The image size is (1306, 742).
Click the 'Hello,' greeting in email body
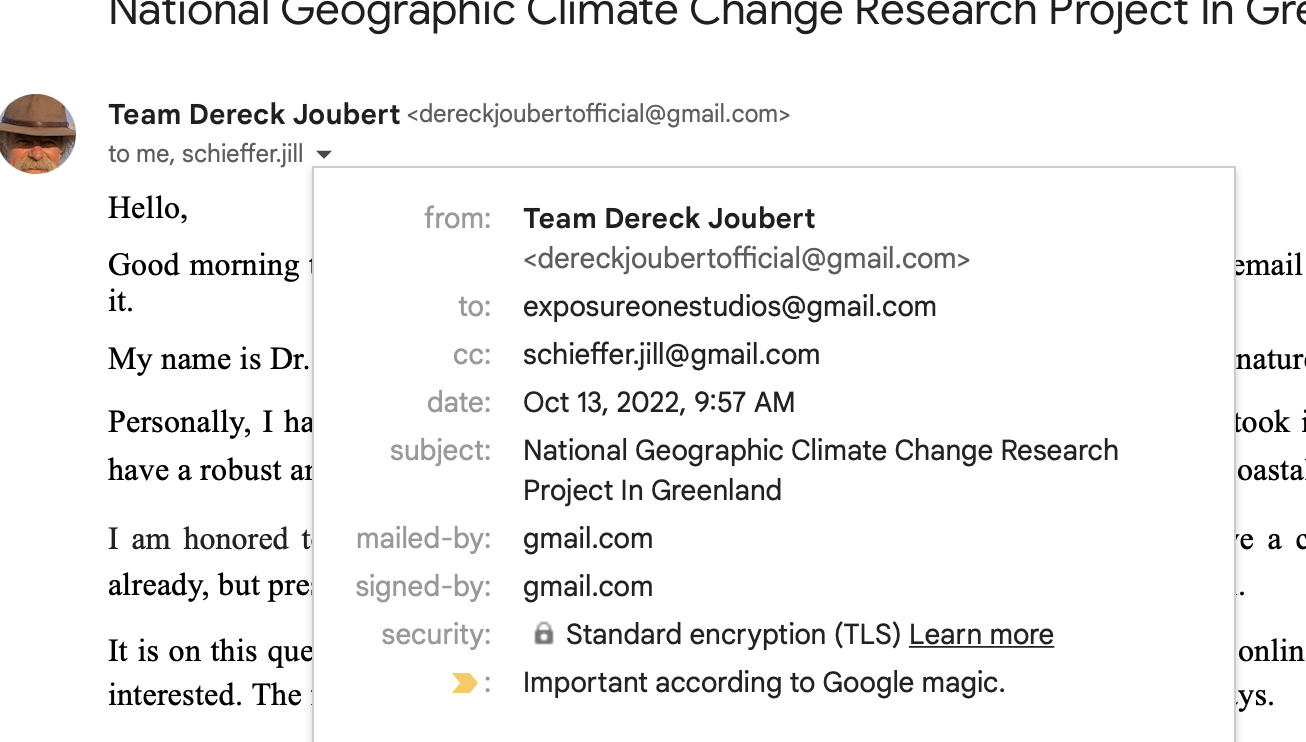click(148, 208)
